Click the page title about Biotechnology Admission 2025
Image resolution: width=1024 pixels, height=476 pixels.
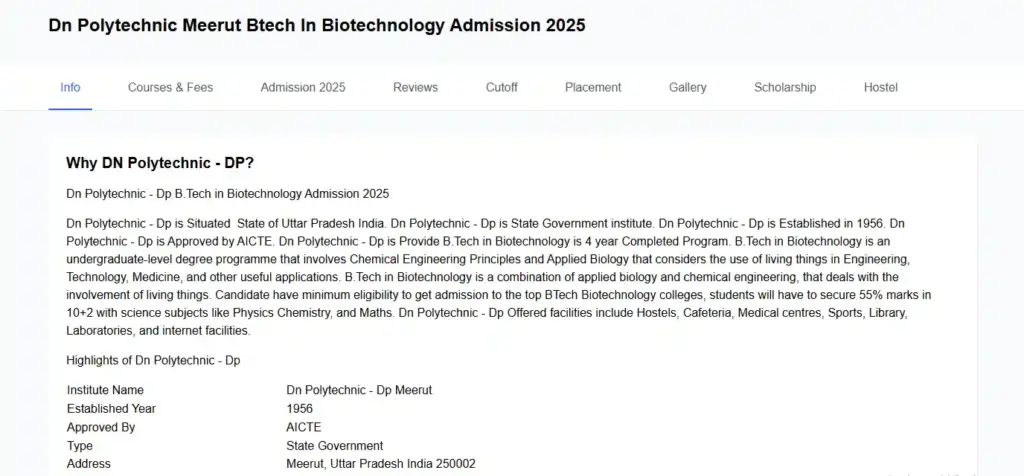point(317,25)
